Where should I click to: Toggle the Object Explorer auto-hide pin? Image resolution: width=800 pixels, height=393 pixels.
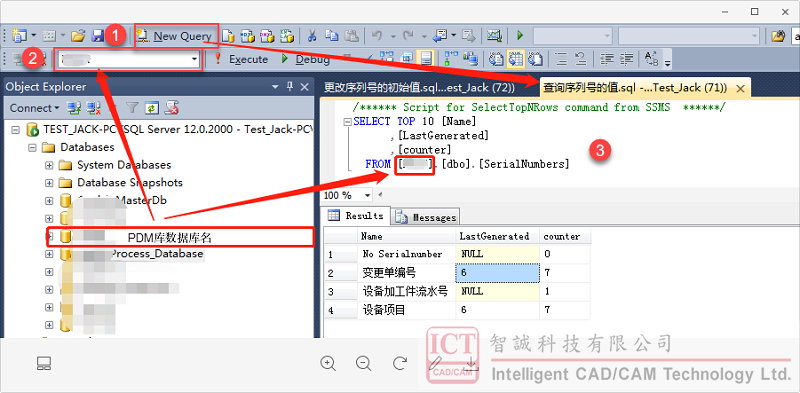(290, 87)
